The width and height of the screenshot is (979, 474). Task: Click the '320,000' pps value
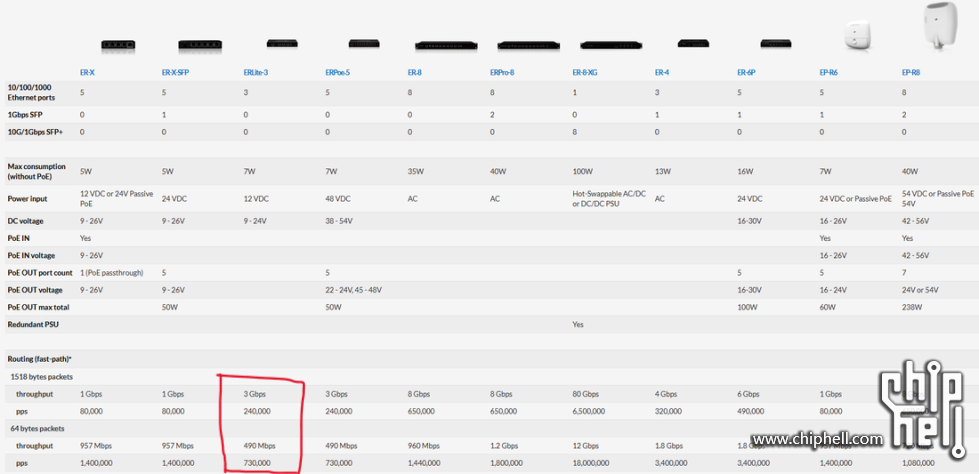pos(668,412)
